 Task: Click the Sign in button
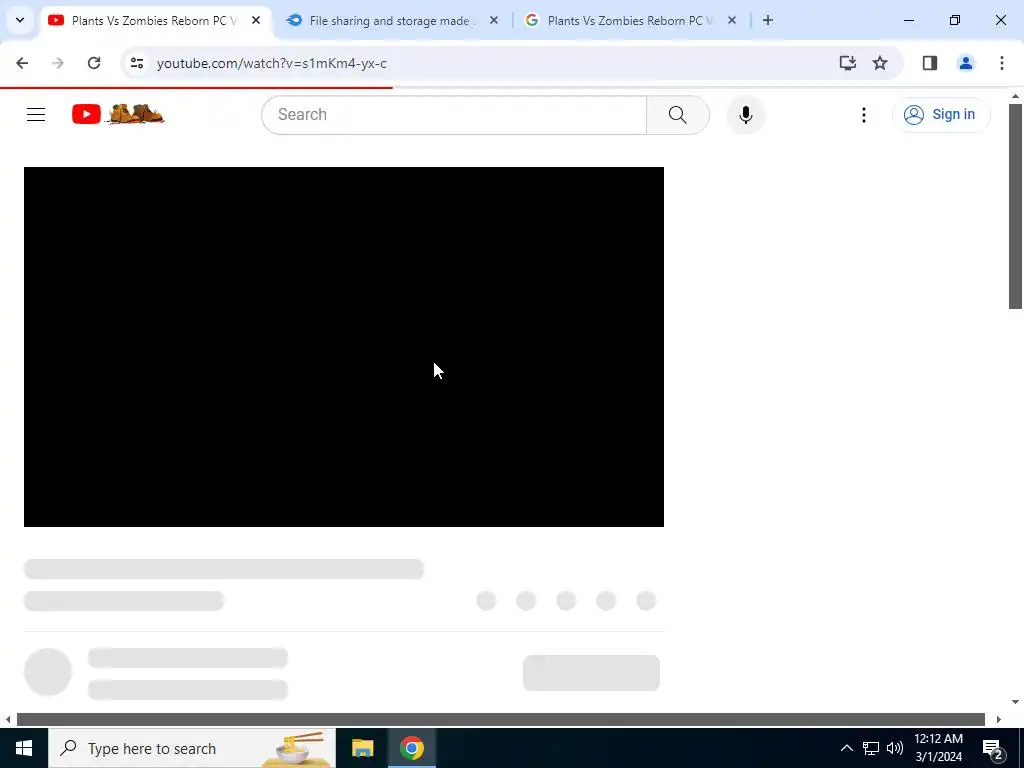(940, 114)
